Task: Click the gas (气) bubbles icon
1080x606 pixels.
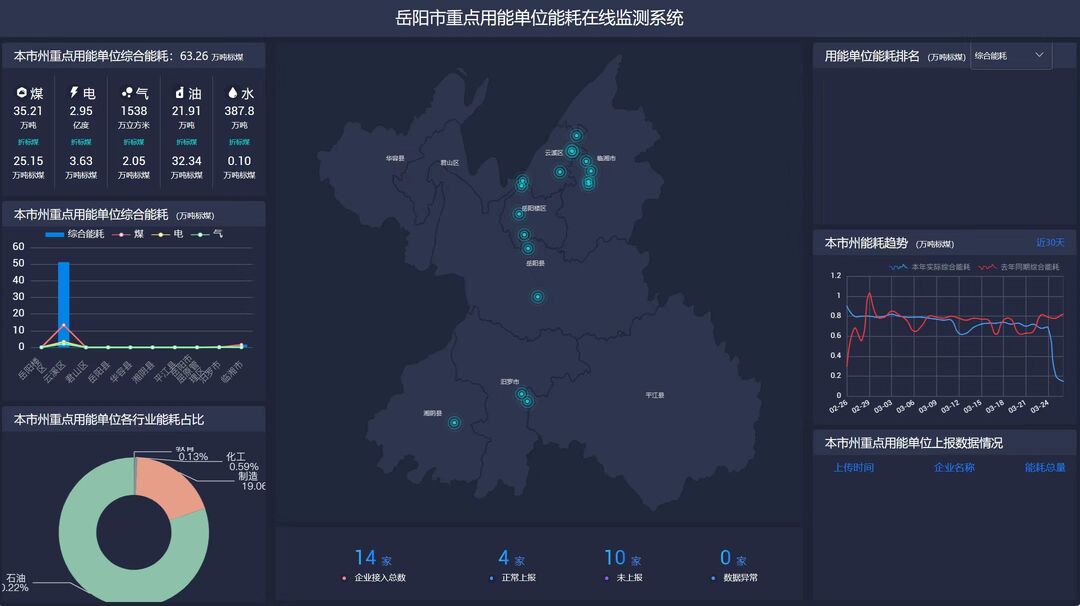Action: [x=127, y=93]
